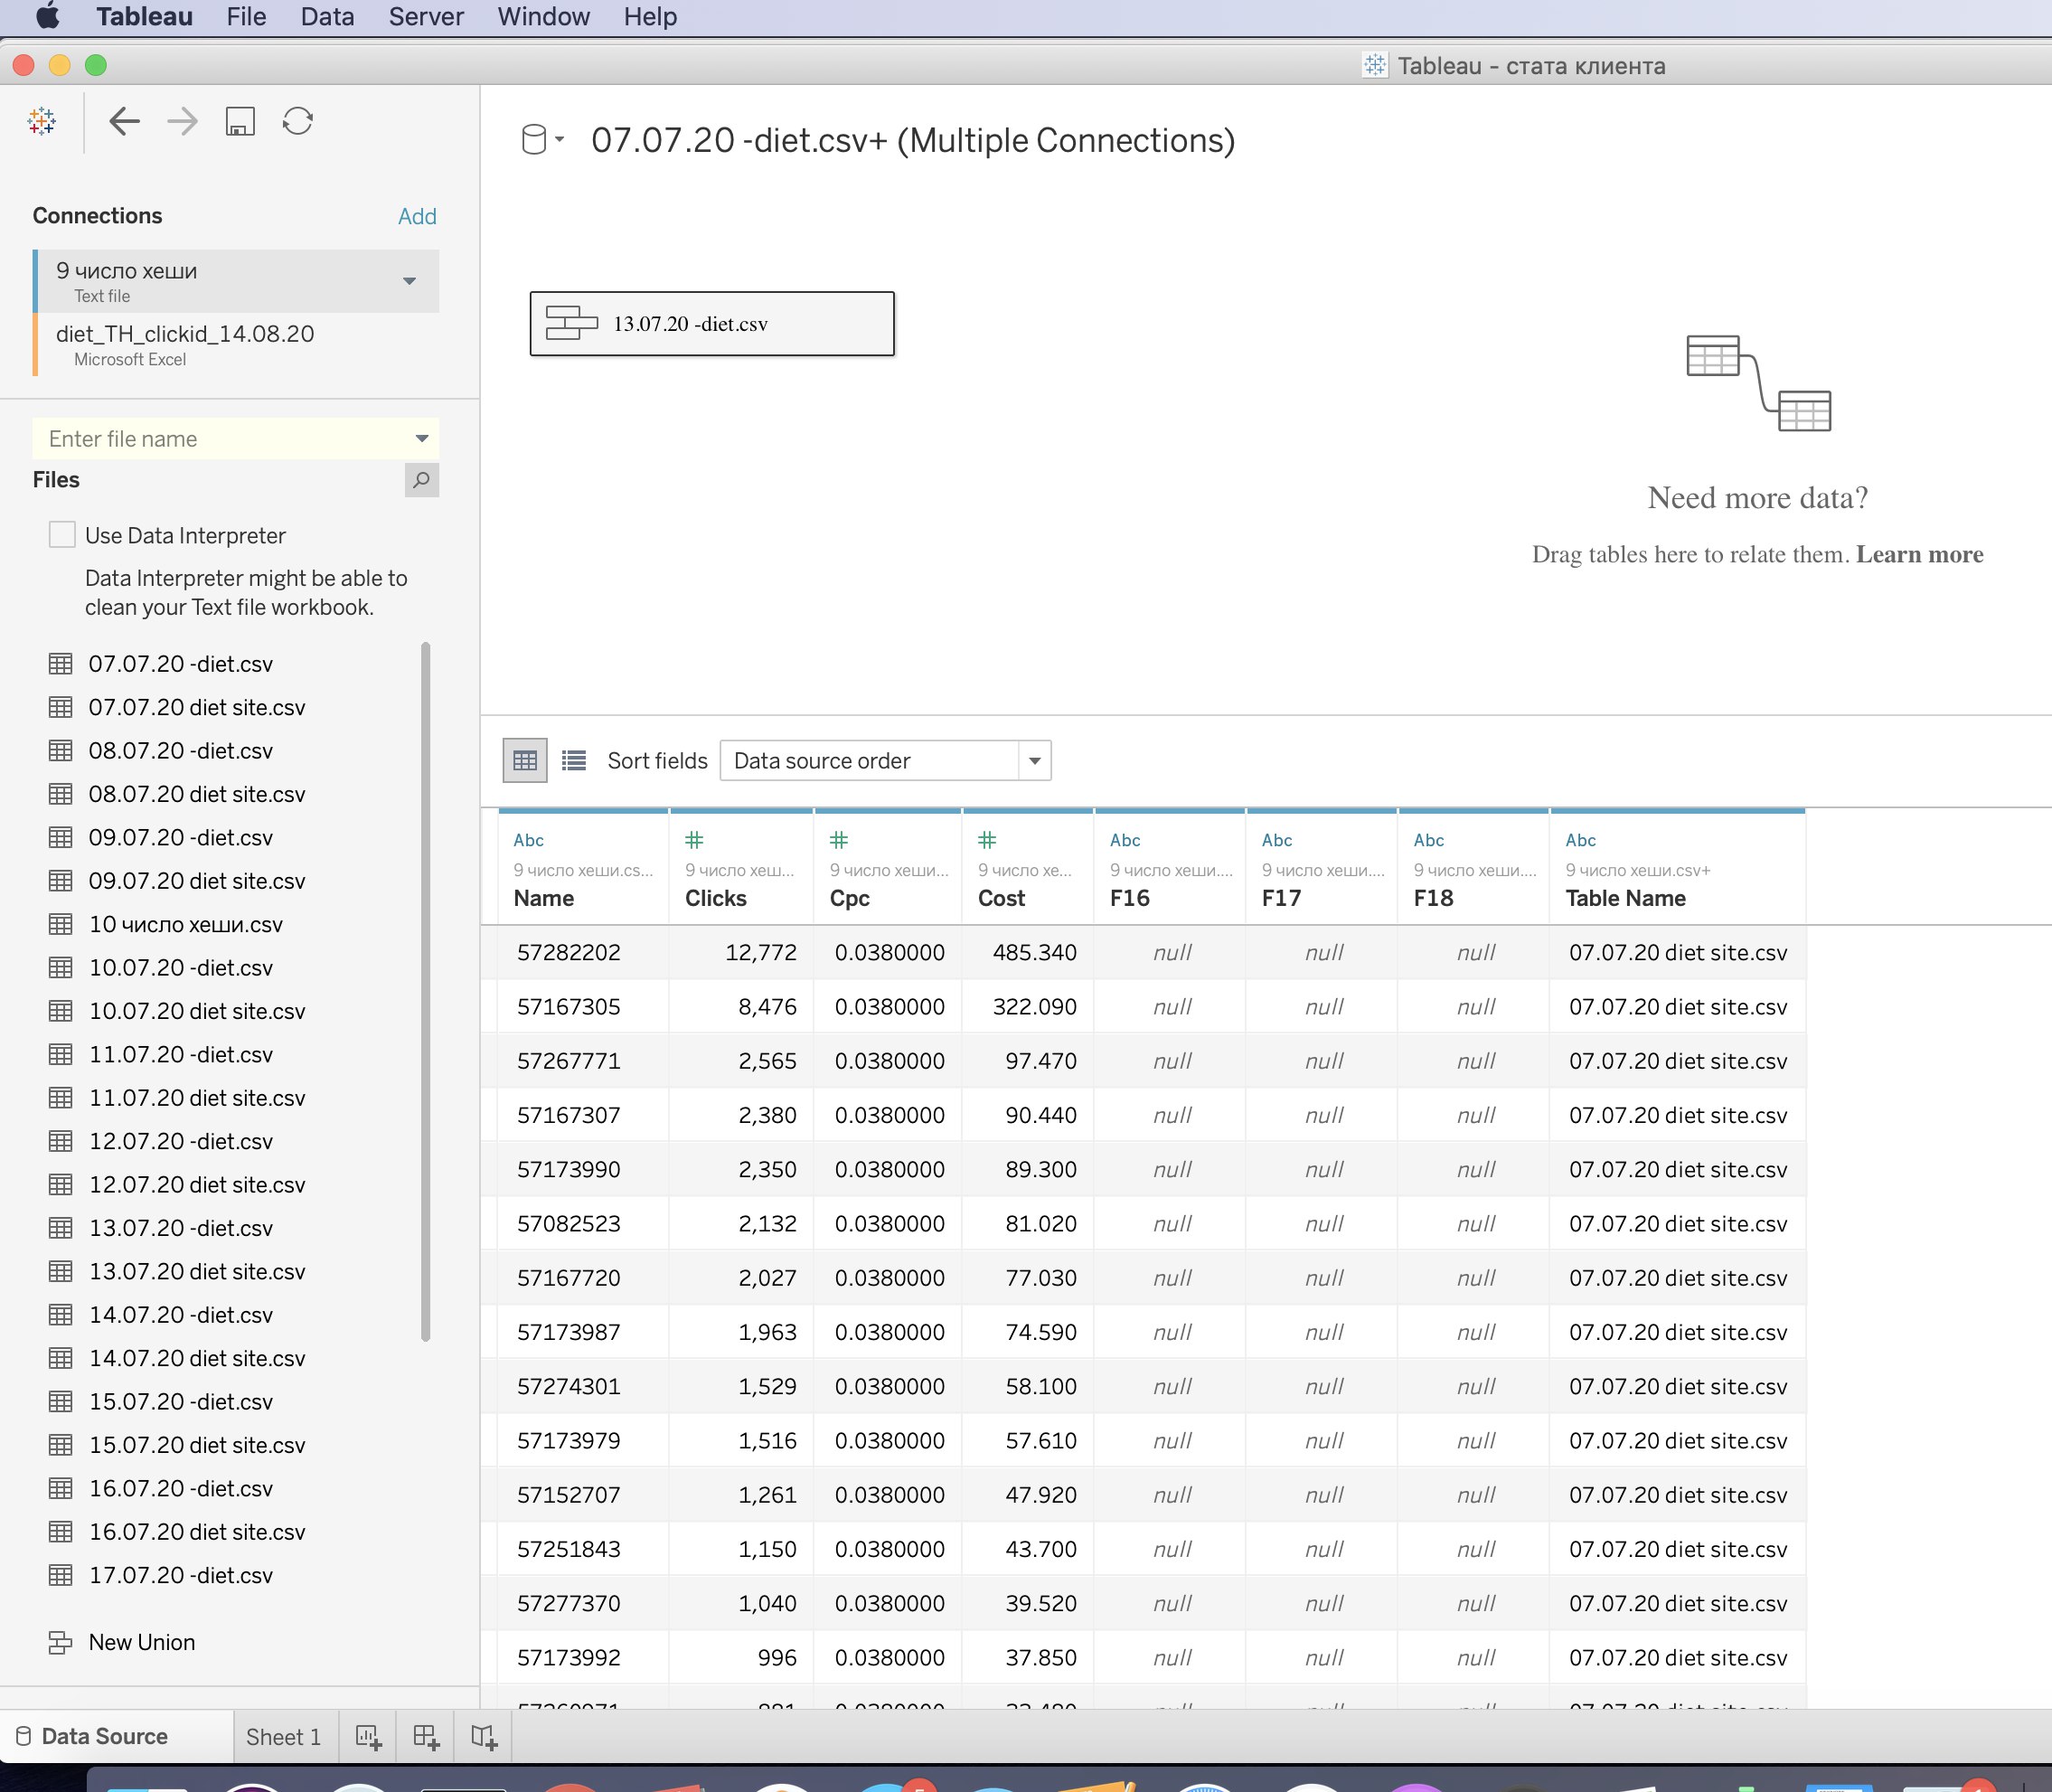Viewport: 2052px width, 1792px height.
Task: Click the New Union icon
Action: (x=61, y=1642)
